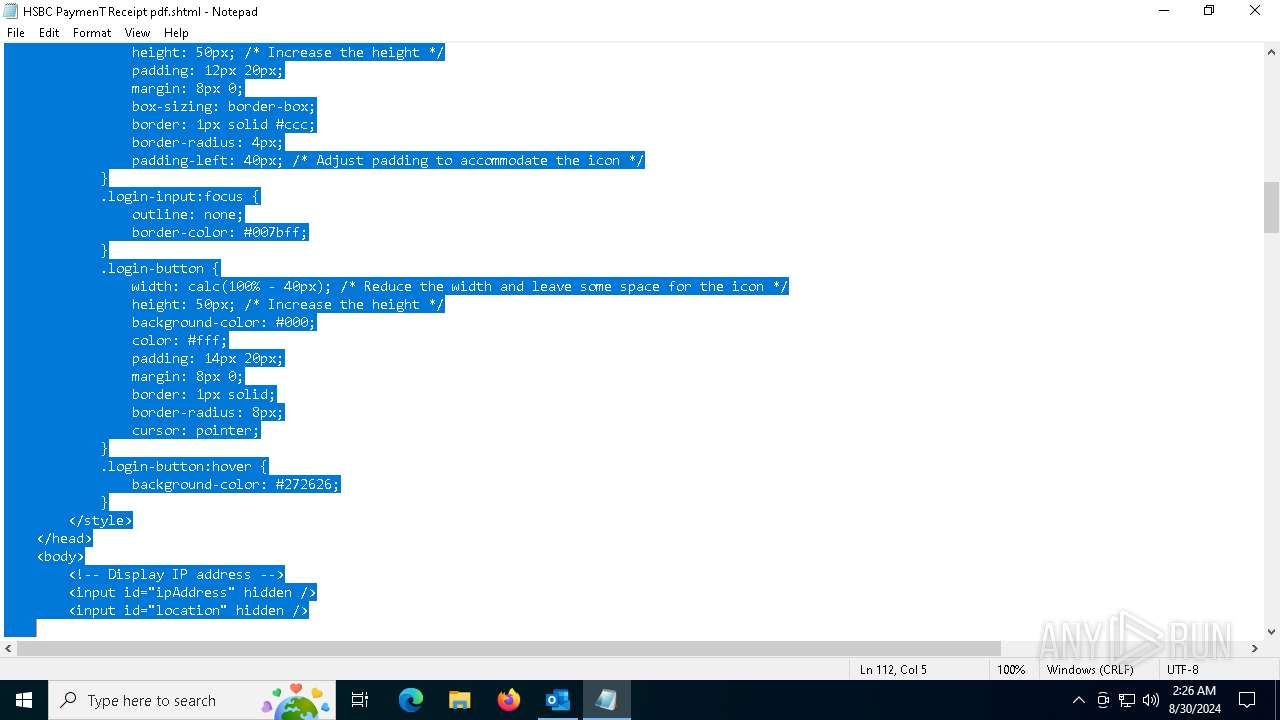Click the 'outline: none;' line
This screenshot has width=1280, height=720.
click(188, 214)
